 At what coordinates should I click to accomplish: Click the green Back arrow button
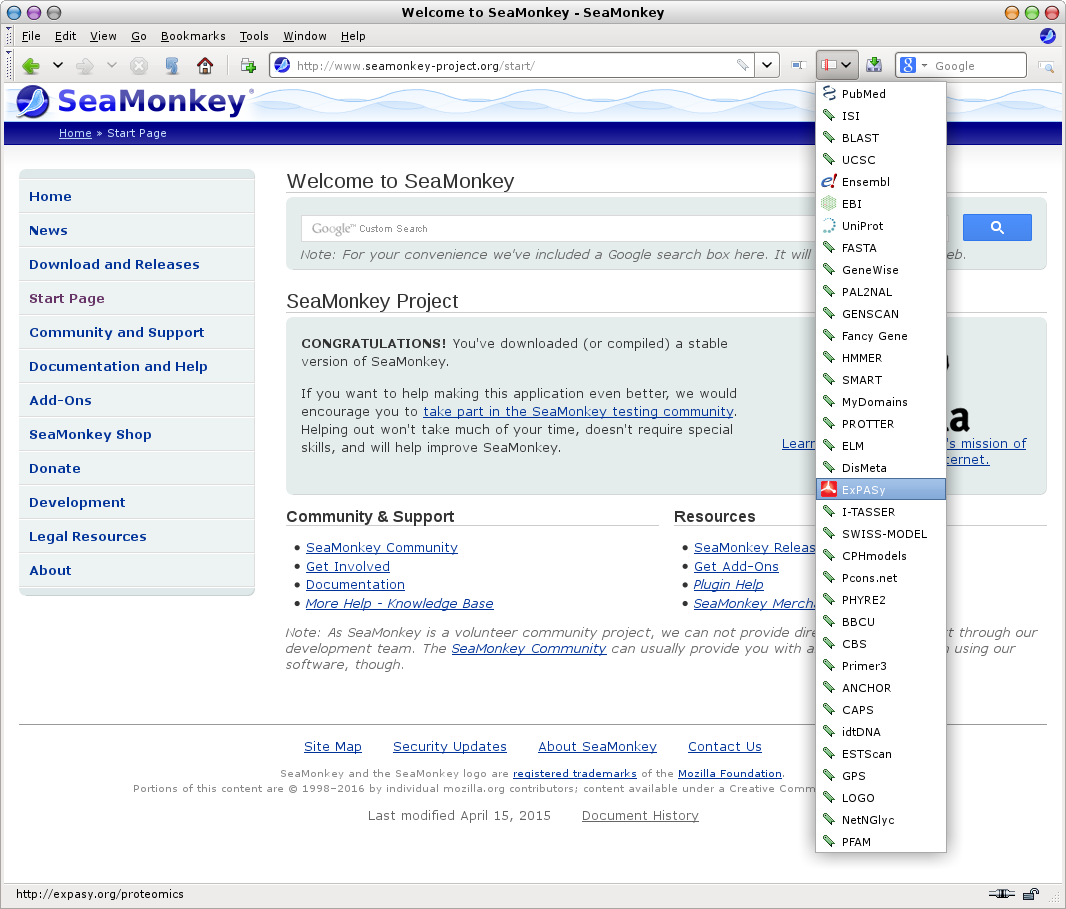pos(31,66)
